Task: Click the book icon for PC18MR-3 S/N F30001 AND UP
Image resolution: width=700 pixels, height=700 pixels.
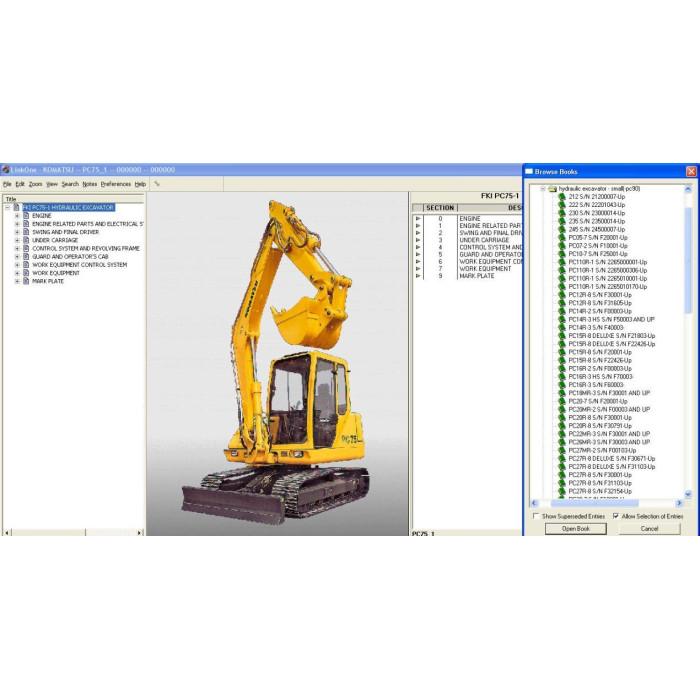Action: [x=562, y=393]
